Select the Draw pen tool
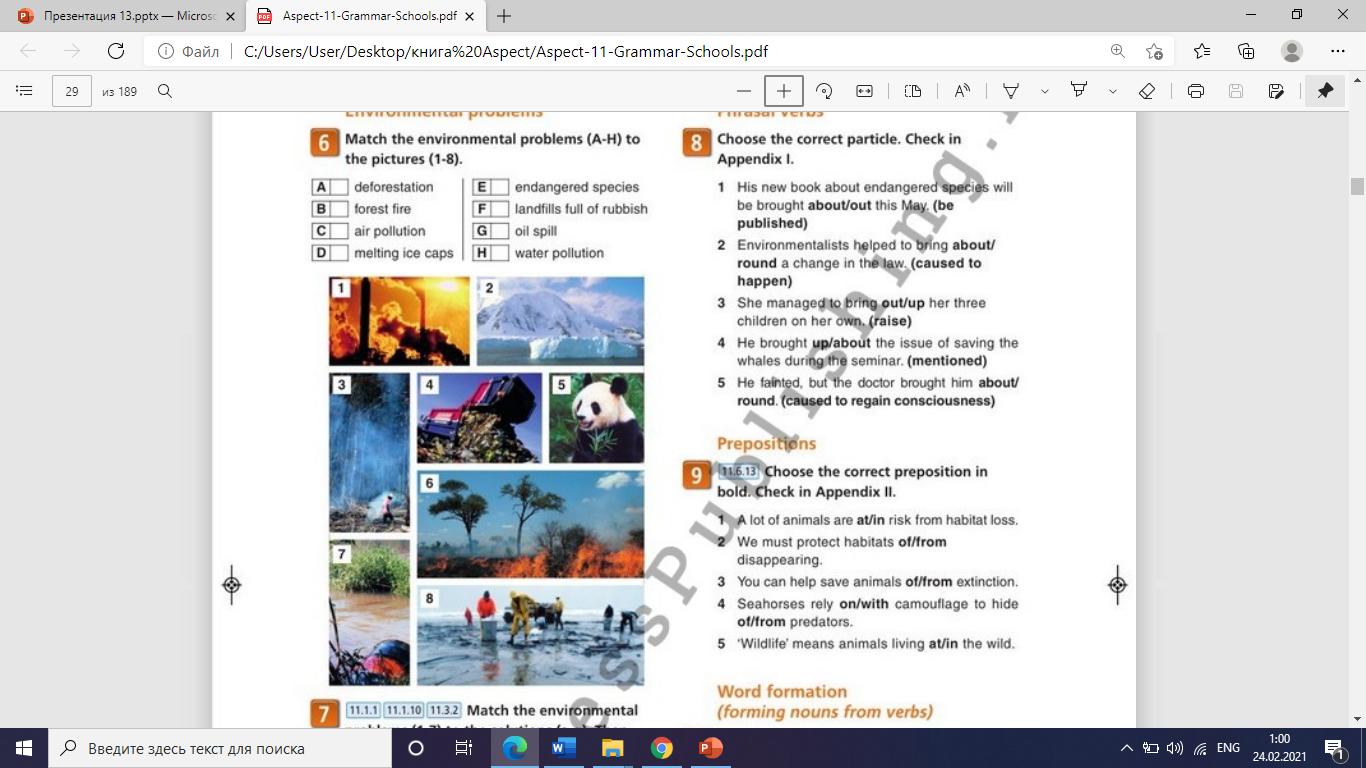Screen dimensions: 1366x768 pos(1011,91)
